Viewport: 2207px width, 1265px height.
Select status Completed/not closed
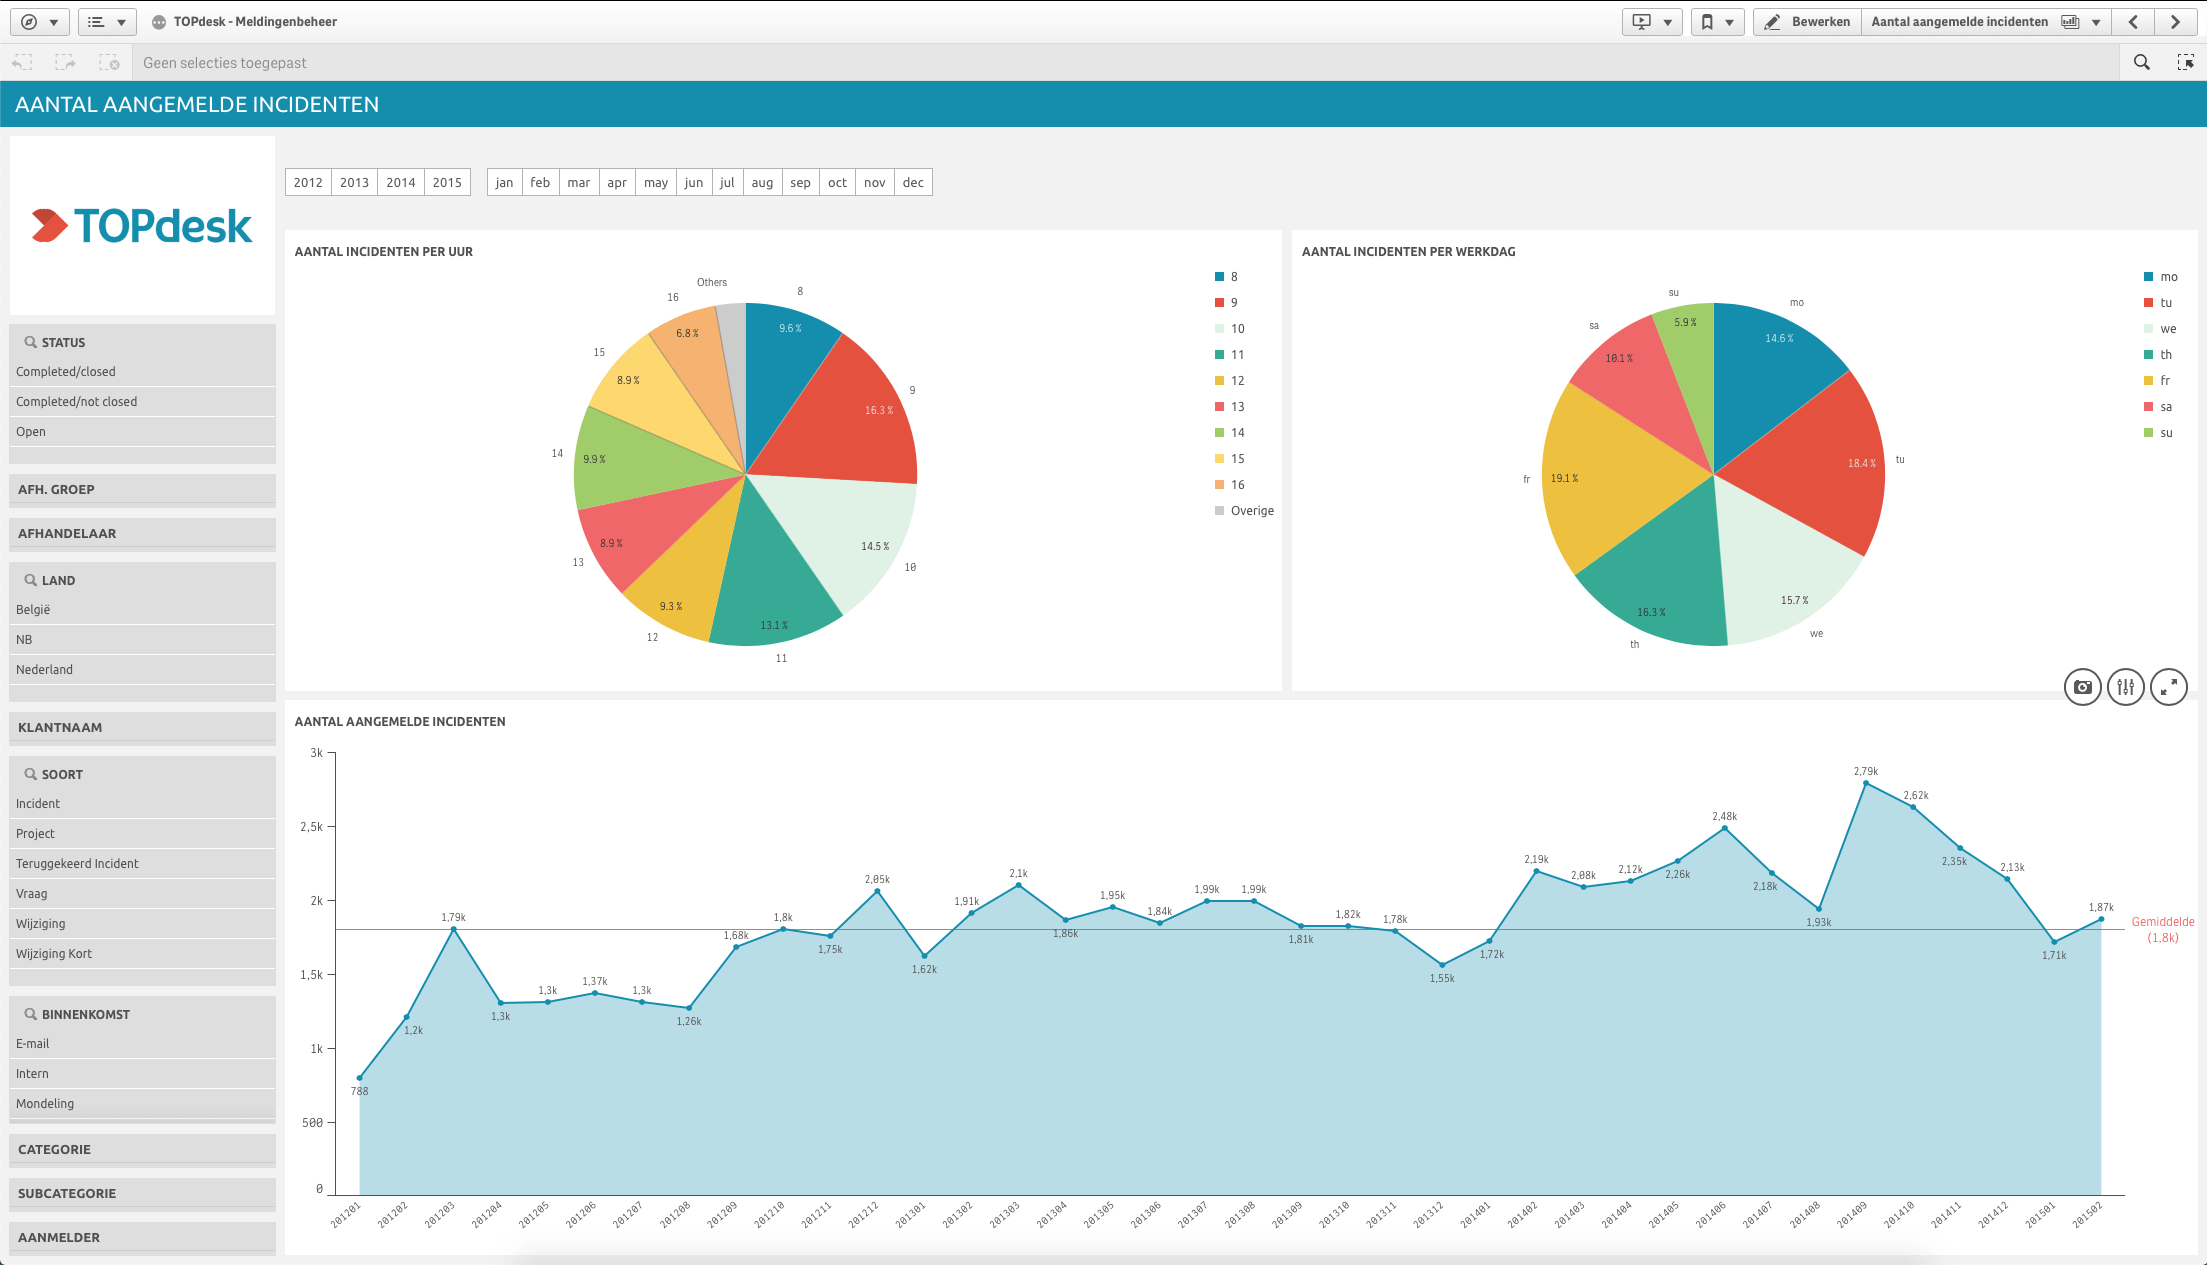142,401
